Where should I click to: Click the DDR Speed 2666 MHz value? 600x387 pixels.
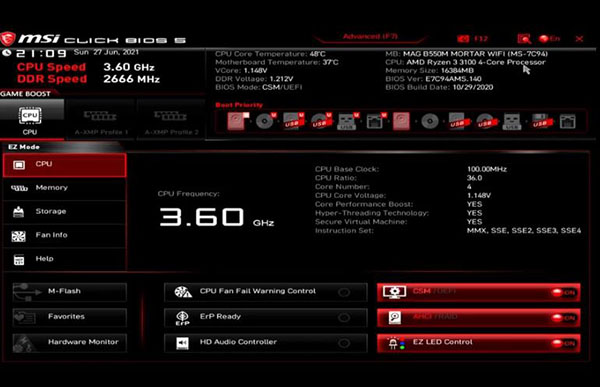coord(131,79)
